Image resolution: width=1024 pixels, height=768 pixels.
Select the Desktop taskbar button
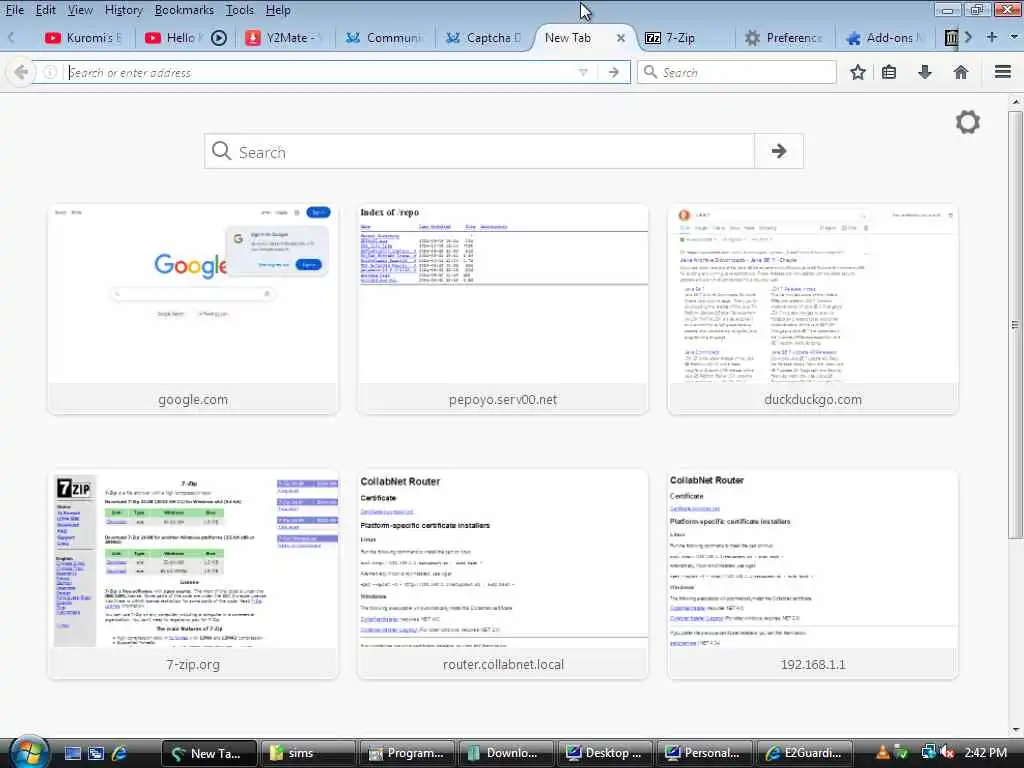point(605,753)
